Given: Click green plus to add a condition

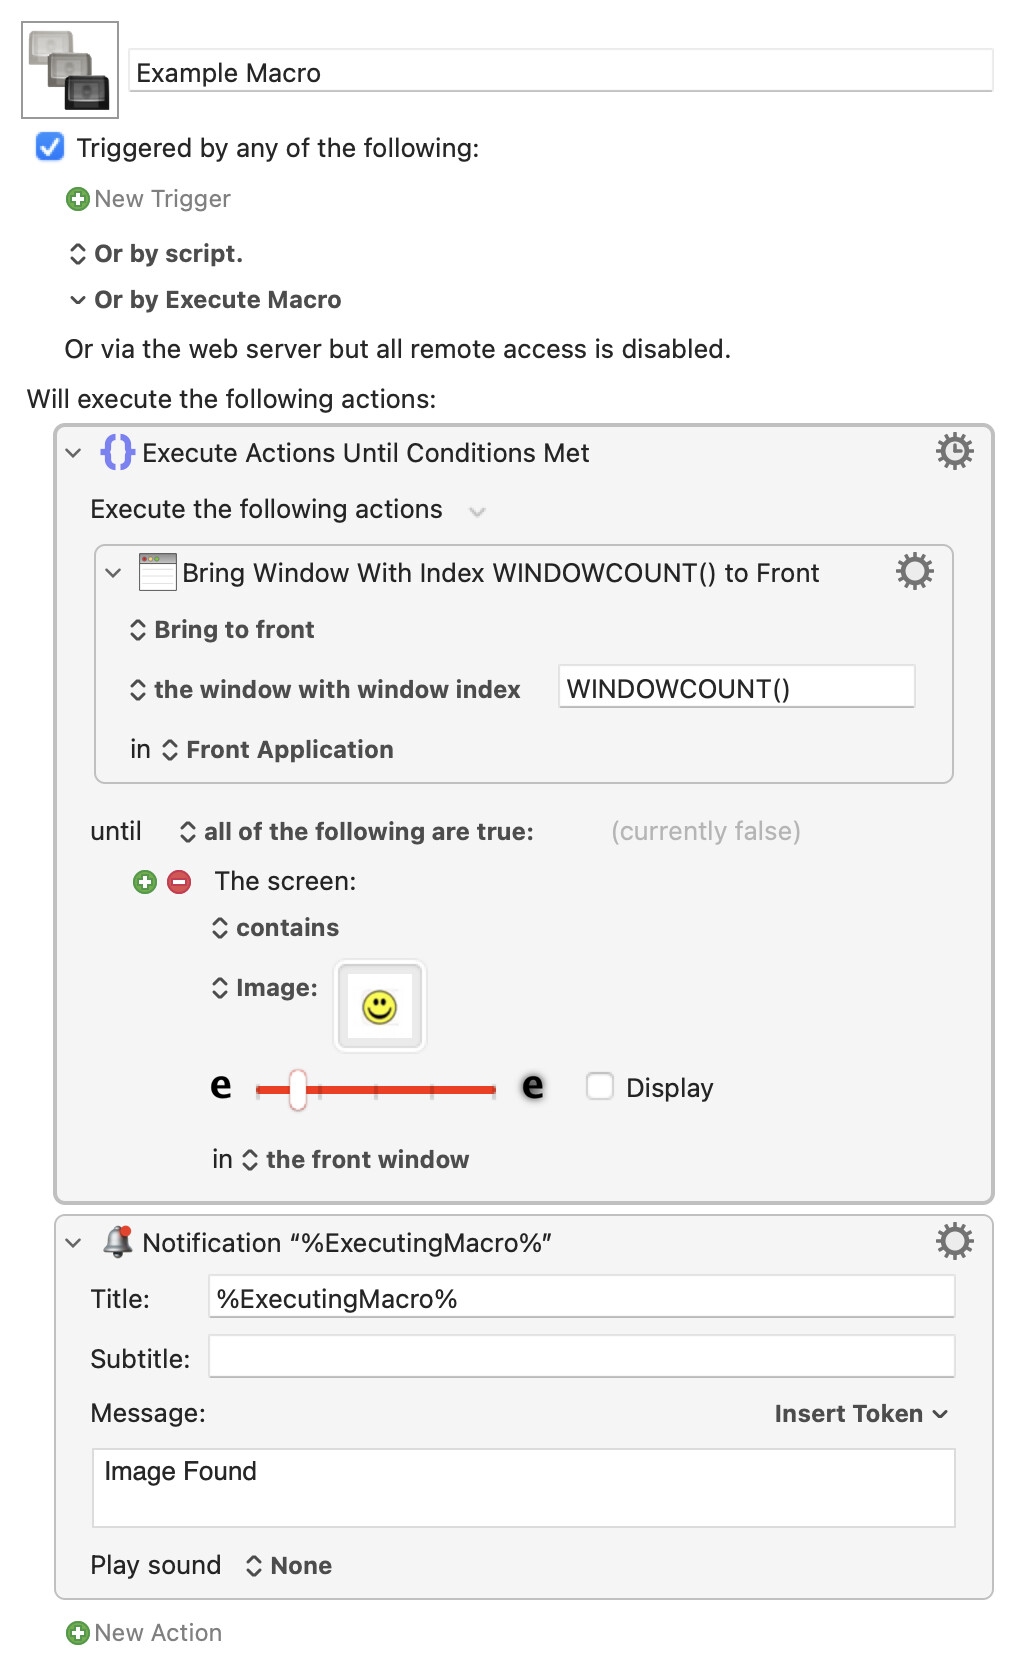Looking at the screenshot, I should [x=145, y=882].
